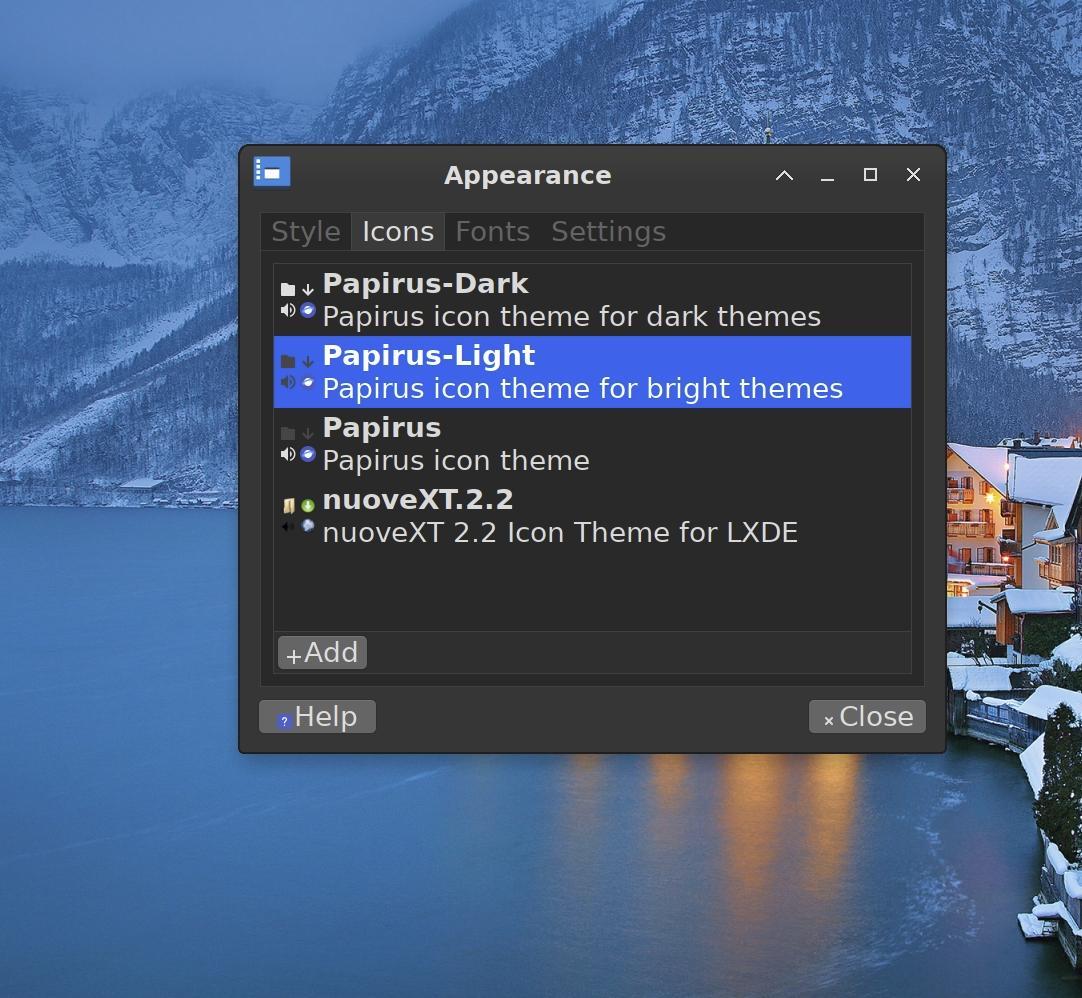Image resolution: width=1082 pixels, height=998 pixels.
Task: Click "Papirus icon theme for dark themes" text
Action: (x=571, y=317)
